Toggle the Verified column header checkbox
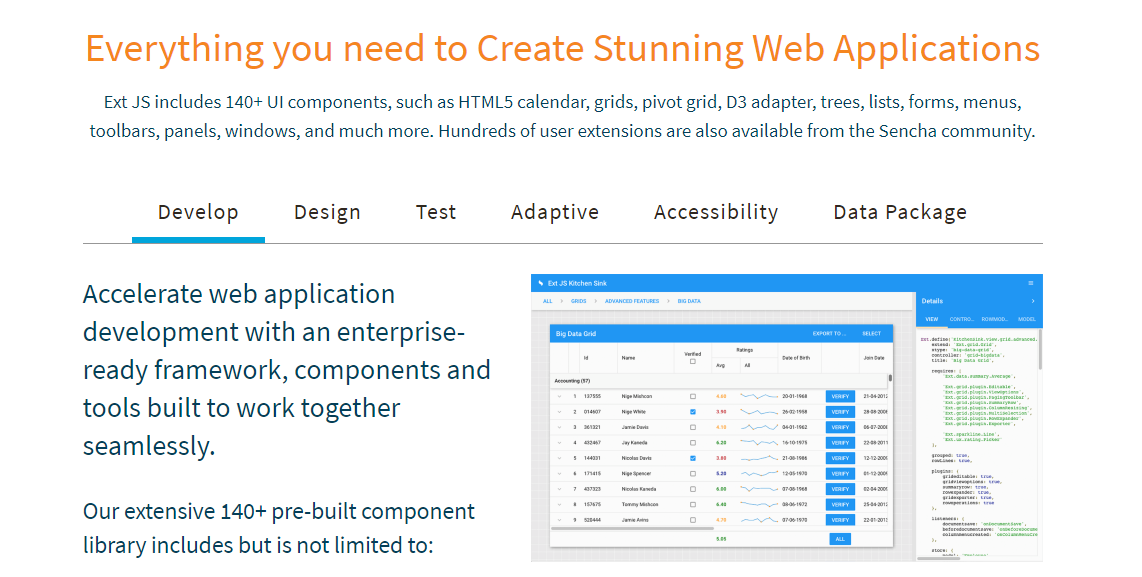 [x=693, y=361]
